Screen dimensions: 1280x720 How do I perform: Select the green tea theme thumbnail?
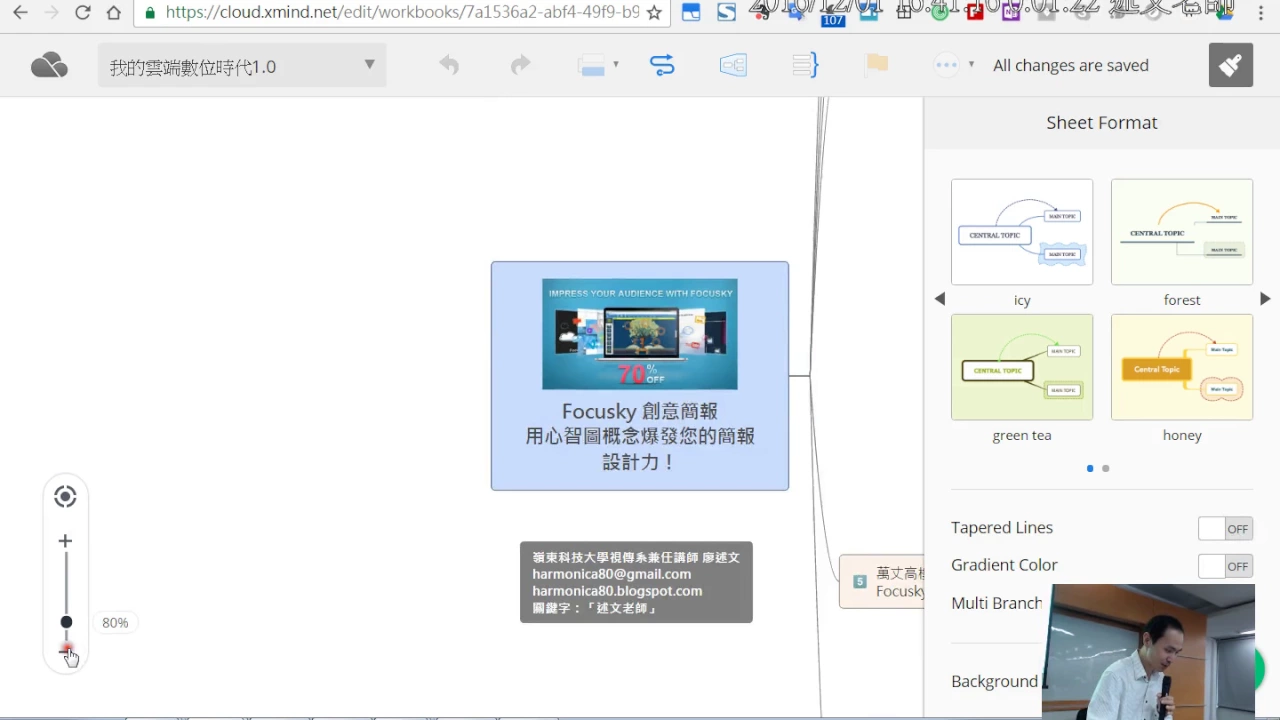tap(1022, 367)
